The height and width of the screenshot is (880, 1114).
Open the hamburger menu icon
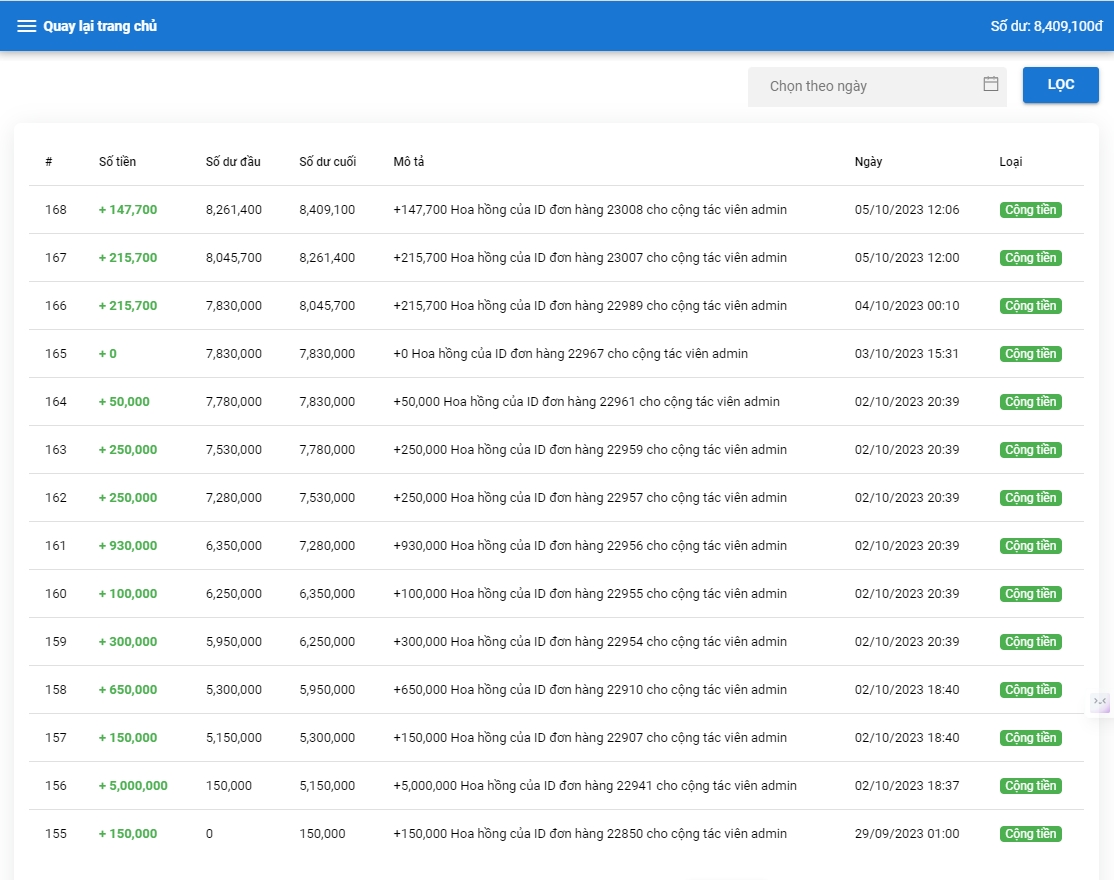tap(27, 26)
